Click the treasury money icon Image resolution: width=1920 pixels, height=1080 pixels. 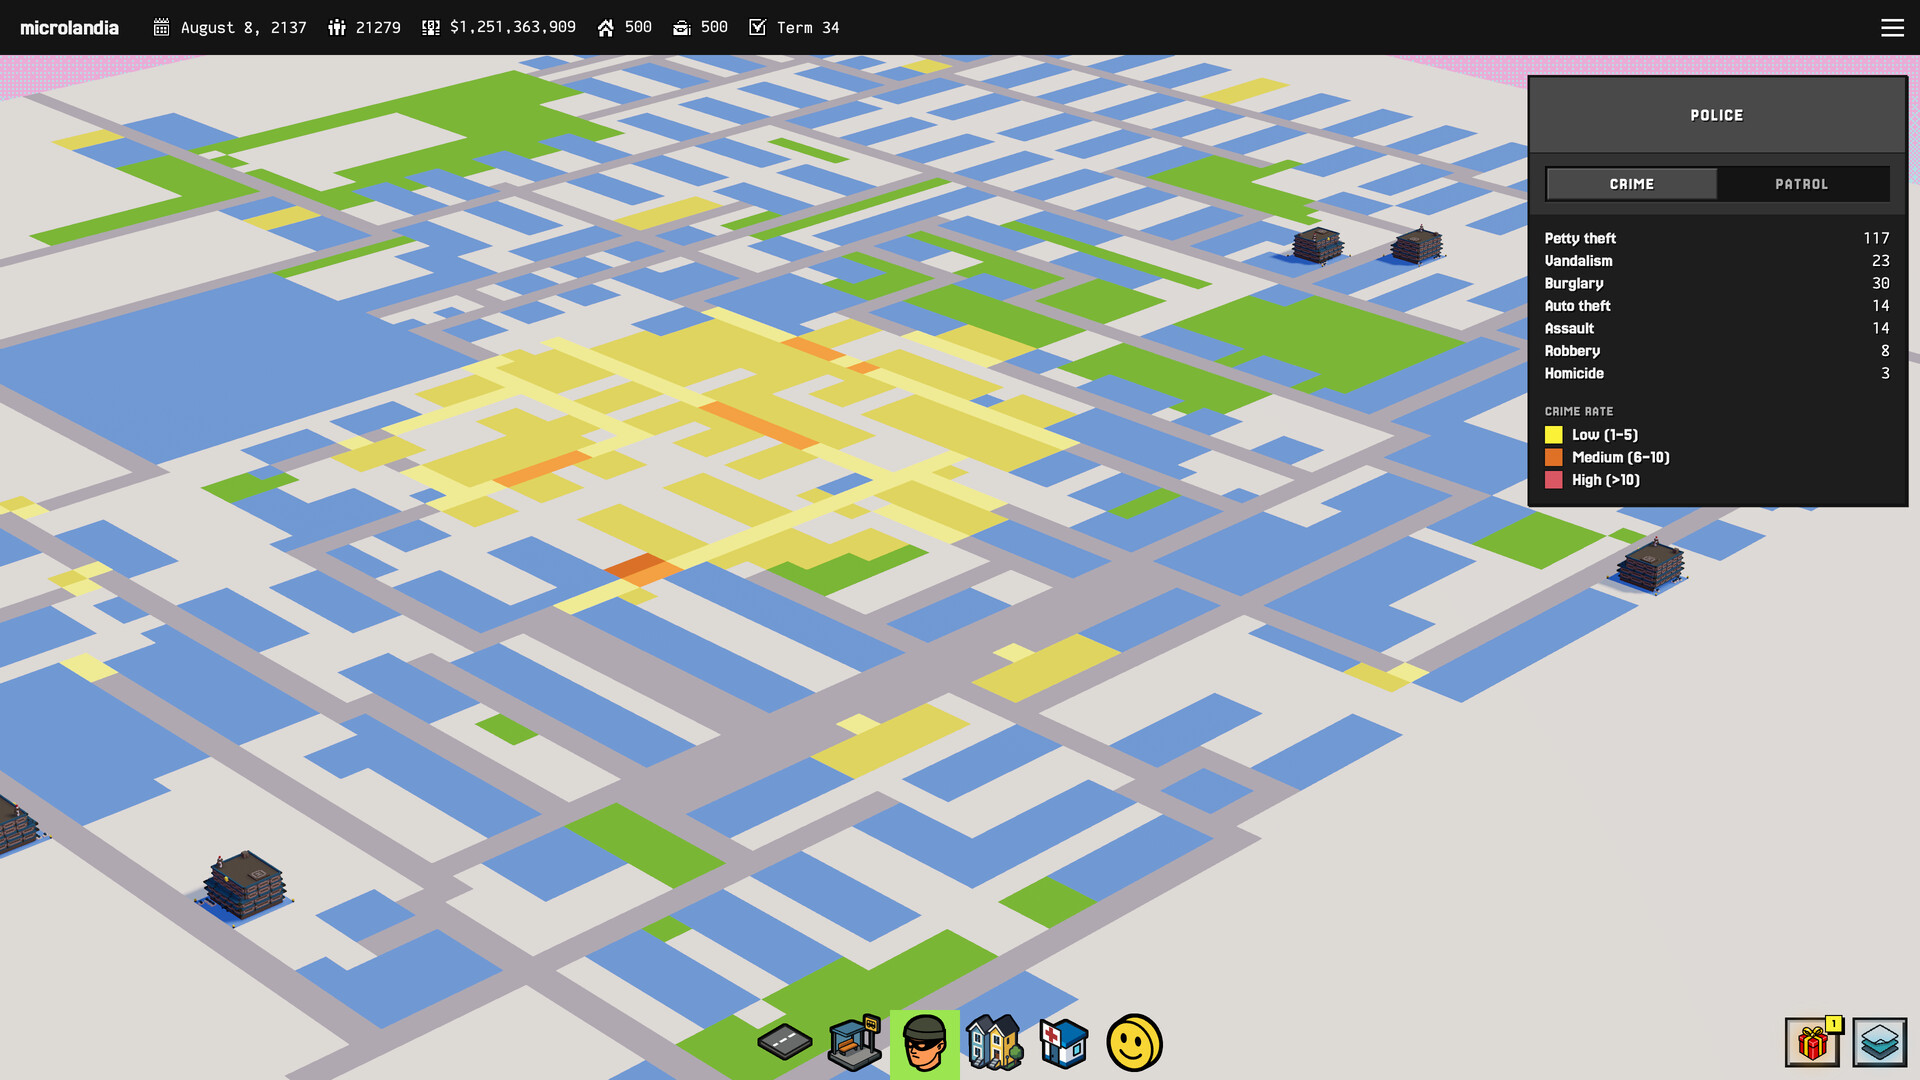[431, 27]
